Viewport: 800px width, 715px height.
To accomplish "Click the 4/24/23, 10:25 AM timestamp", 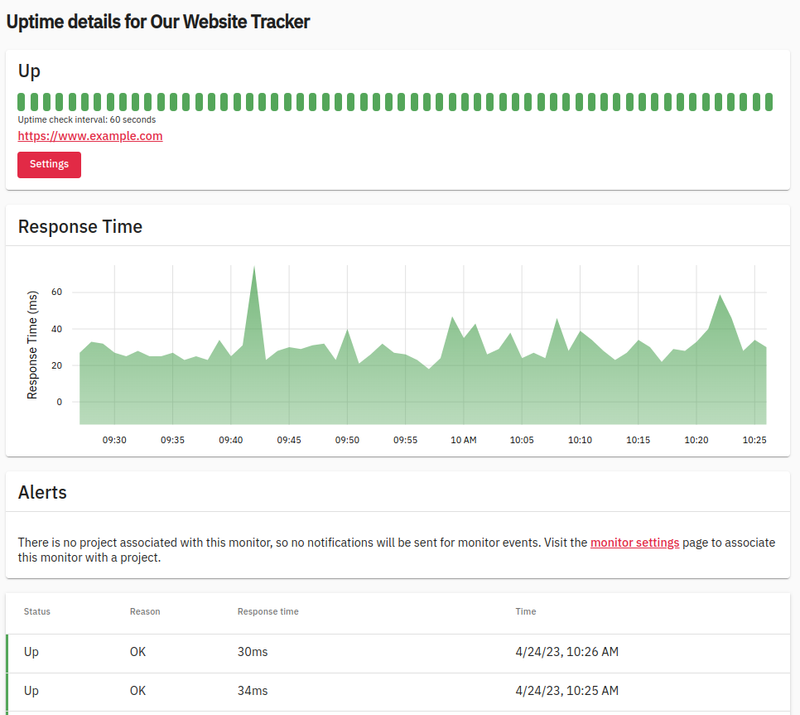I will 567,691.
